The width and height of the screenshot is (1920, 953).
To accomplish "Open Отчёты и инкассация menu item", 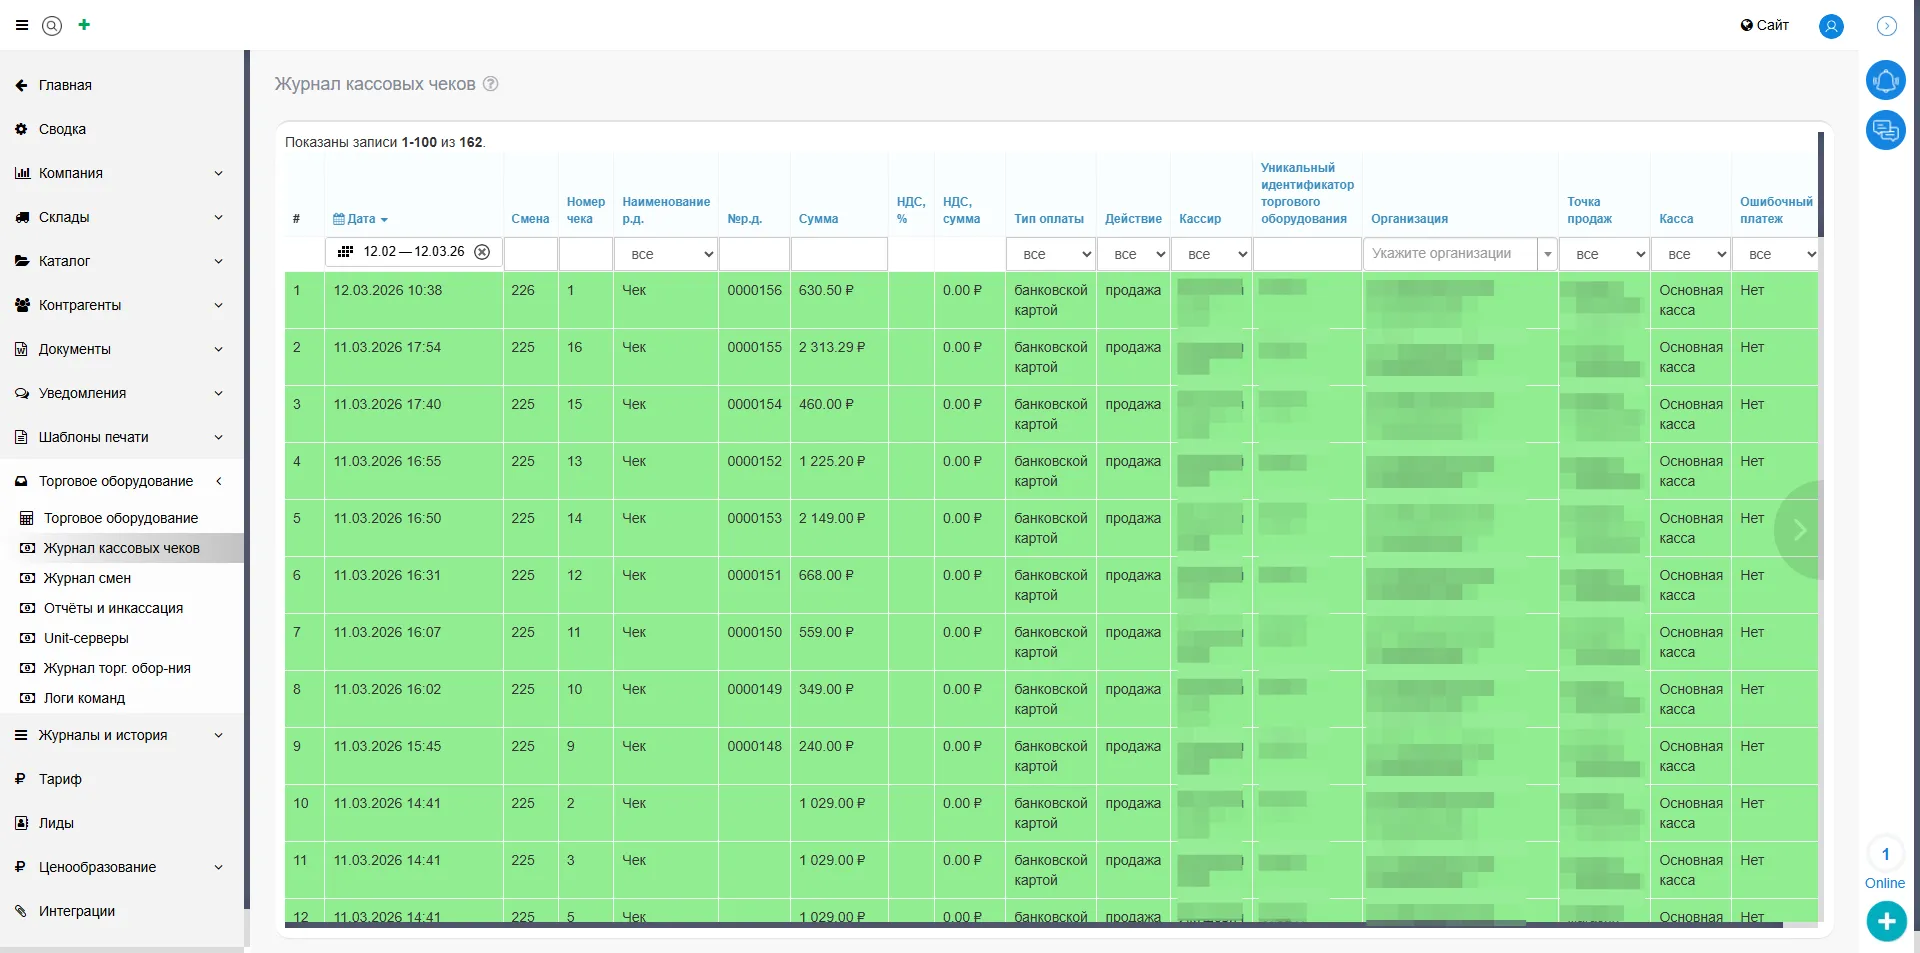I will coord(113,608).
